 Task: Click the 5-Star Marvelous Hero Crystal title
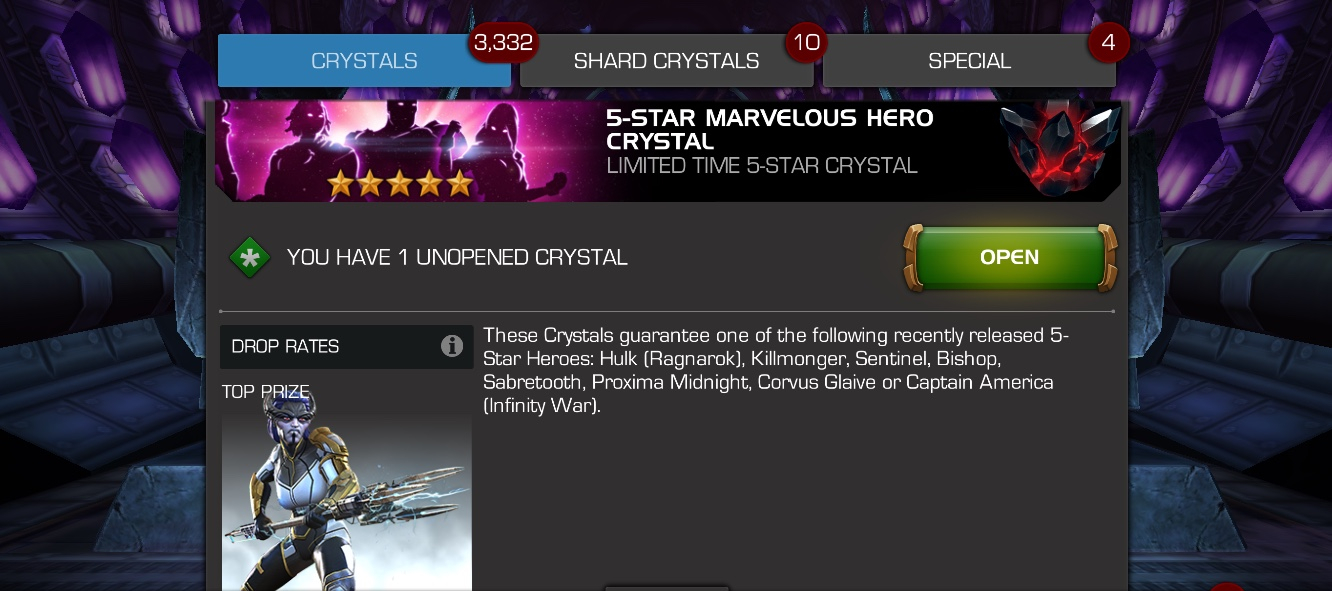coord(770,130)
